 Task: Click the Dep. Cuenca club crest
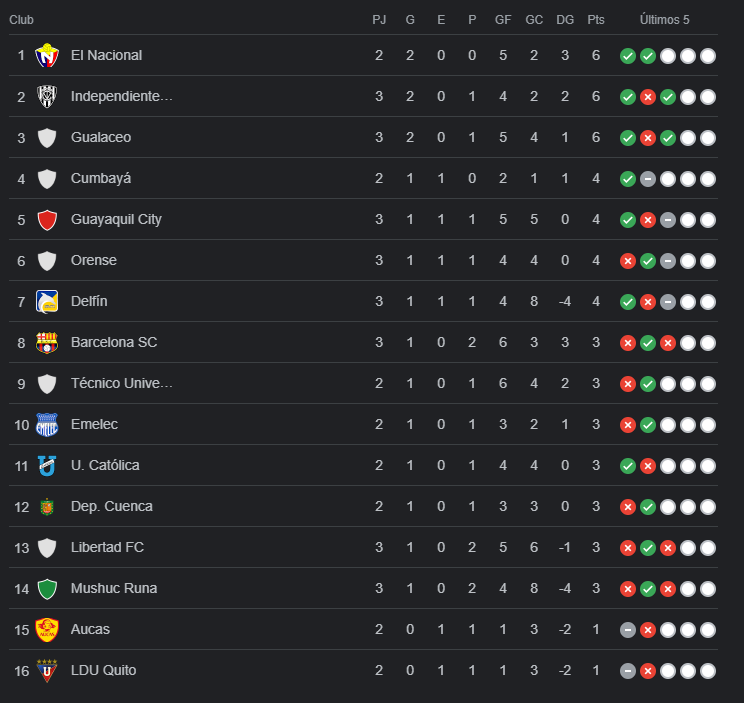[47, 507]
